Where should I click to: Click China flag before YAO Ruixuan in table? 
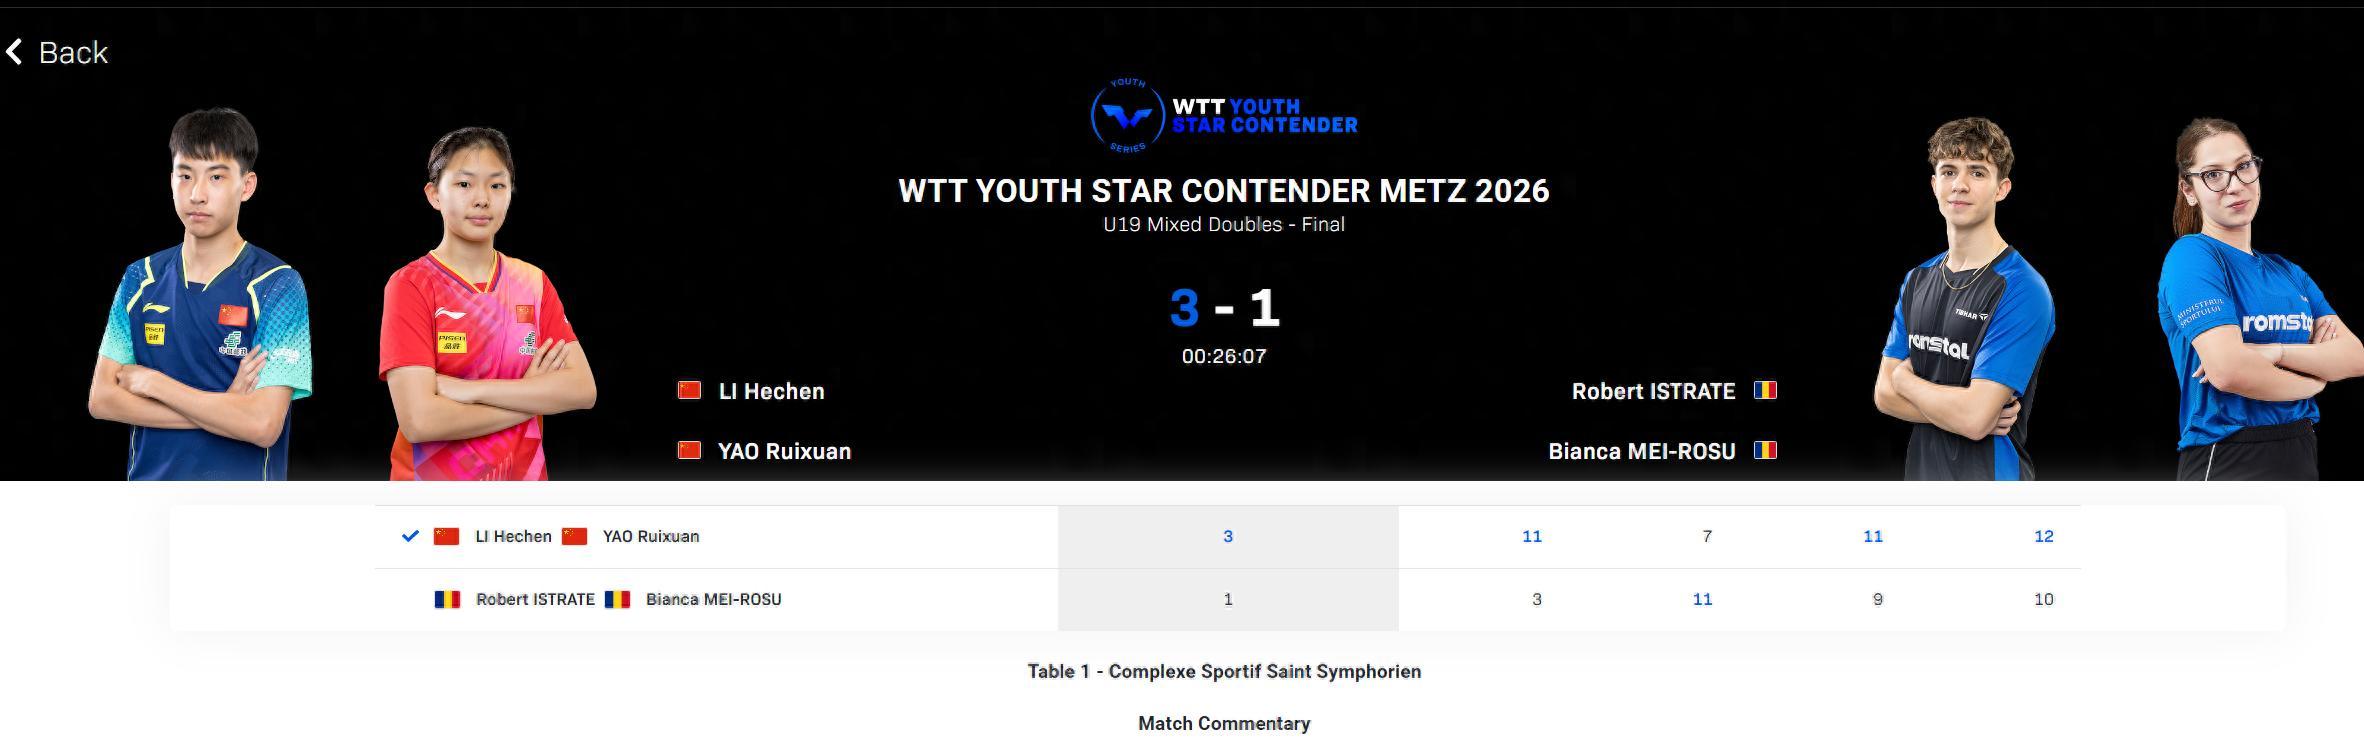pos(574,536)
